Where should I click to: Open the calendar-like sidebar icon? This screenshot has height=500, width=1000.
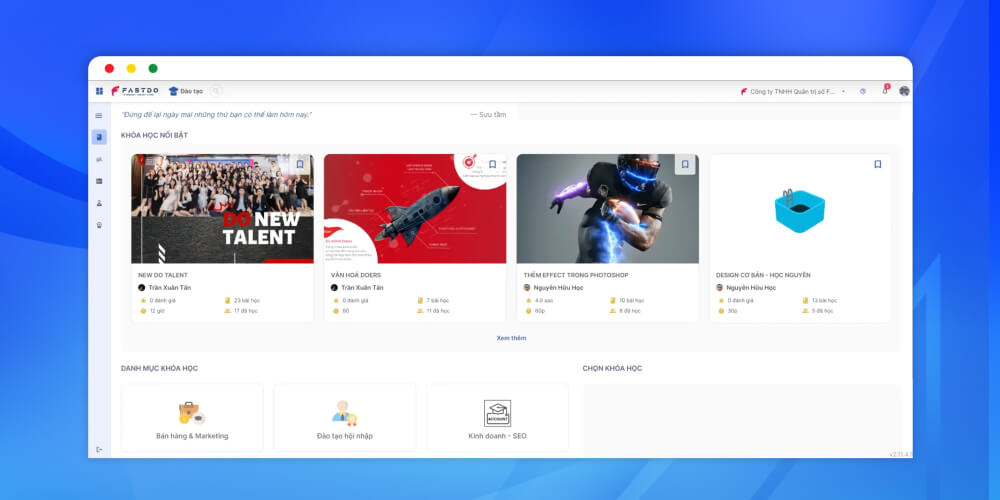(x=99, y=181)
